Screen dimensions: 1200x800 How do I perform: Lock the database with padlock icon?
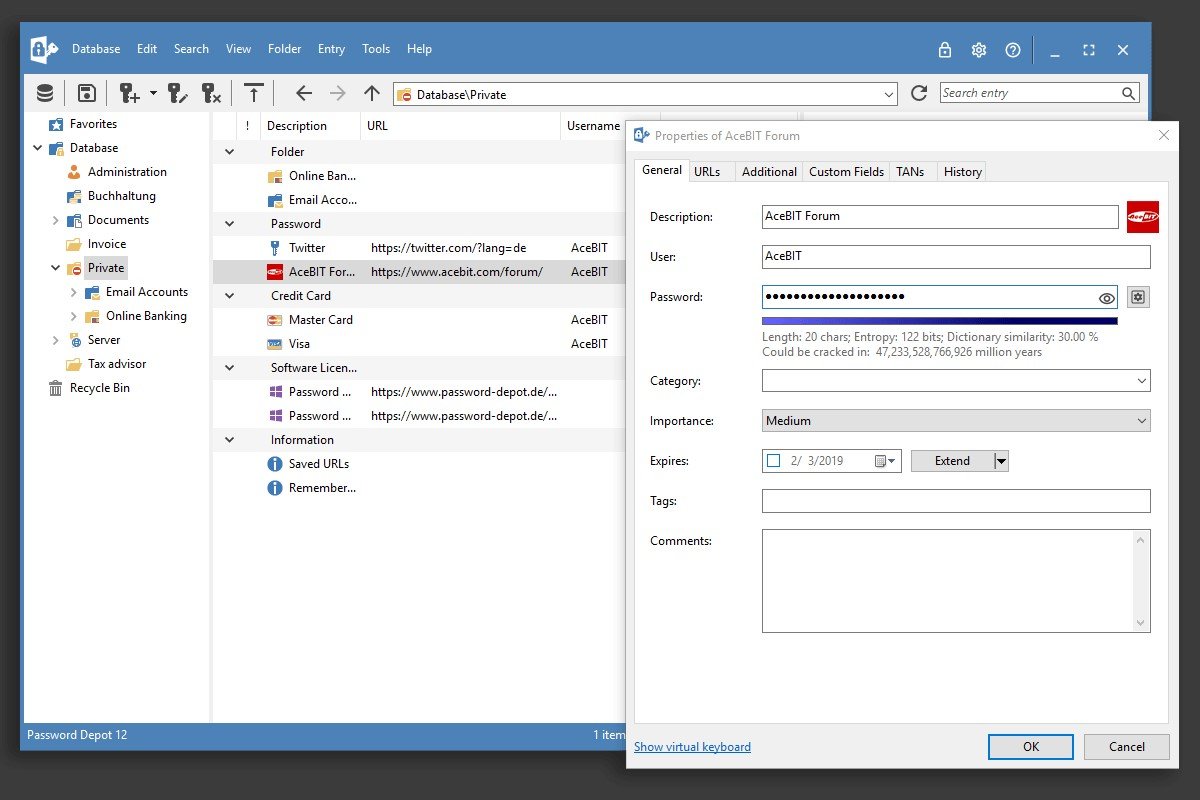[945, 49]
